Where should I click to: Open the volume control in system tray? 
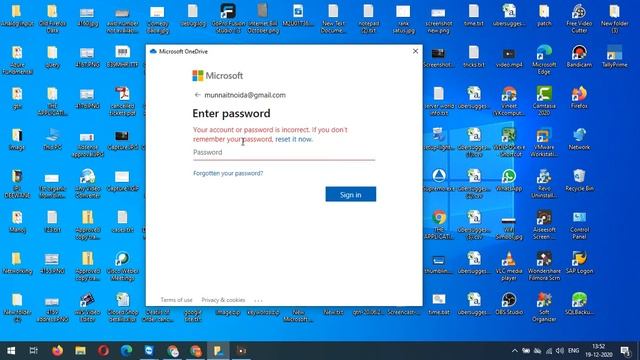click(x=560, y=351)
